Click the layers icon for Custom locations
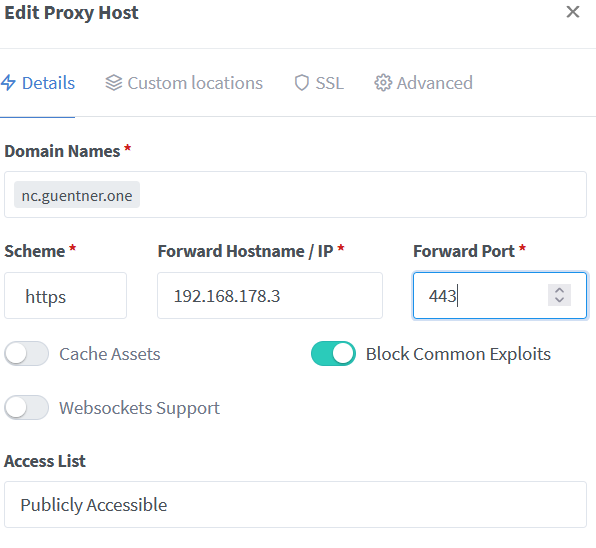Image resolution: width=596 pixels, height=548 pixels. [x=114, y=83]
